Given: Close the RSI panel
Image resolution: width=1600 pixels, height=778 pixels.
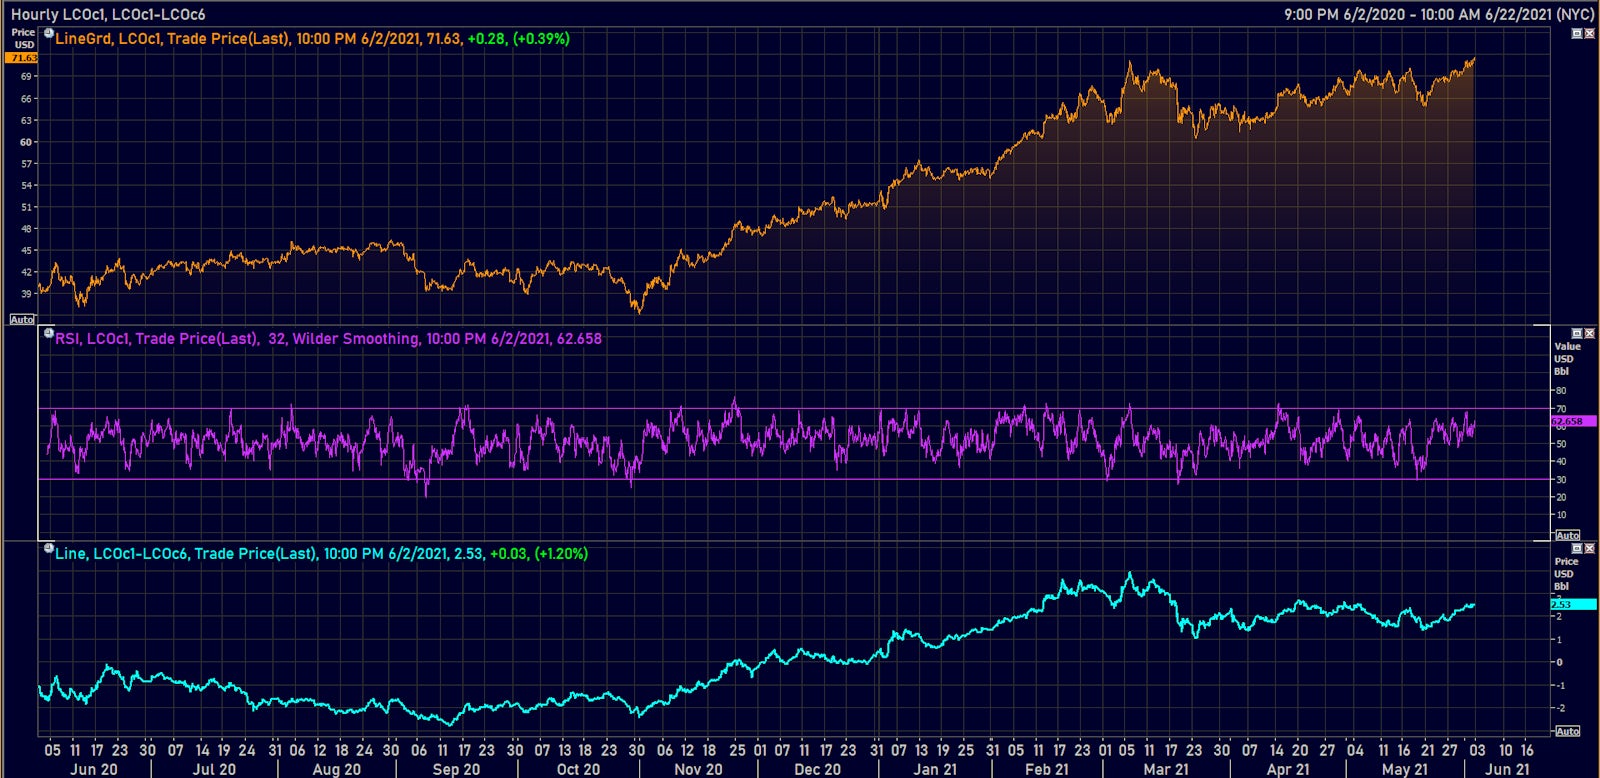Looking at the screenshot, I should click(1590, 333).
